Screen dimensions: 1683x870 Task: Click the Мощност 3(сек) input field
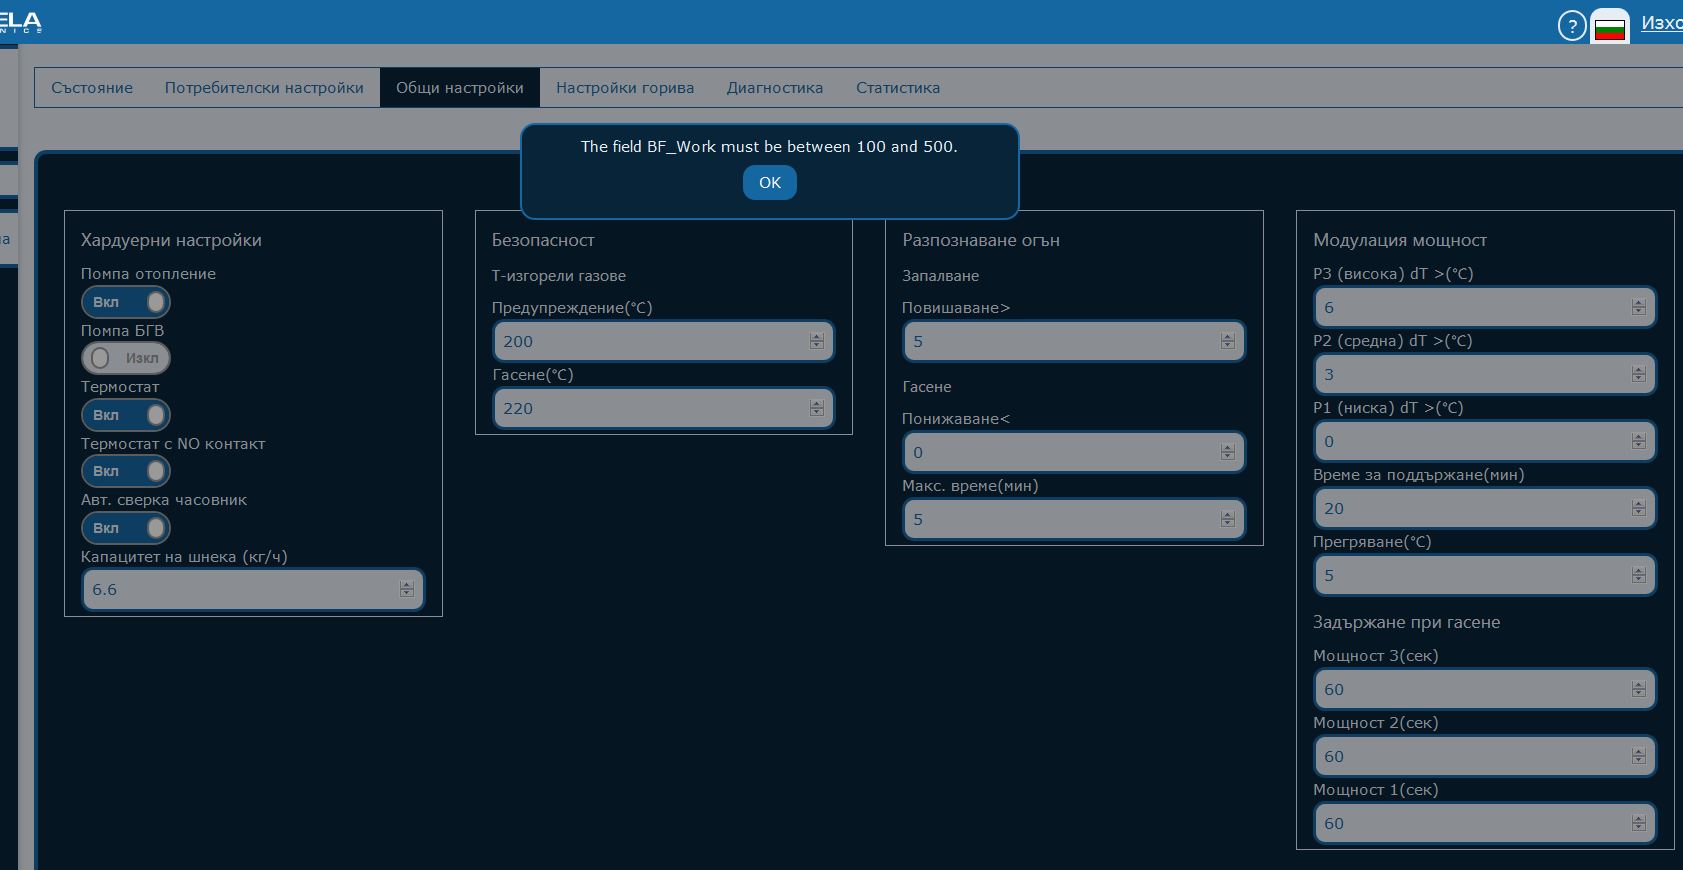click(1470, 689)
